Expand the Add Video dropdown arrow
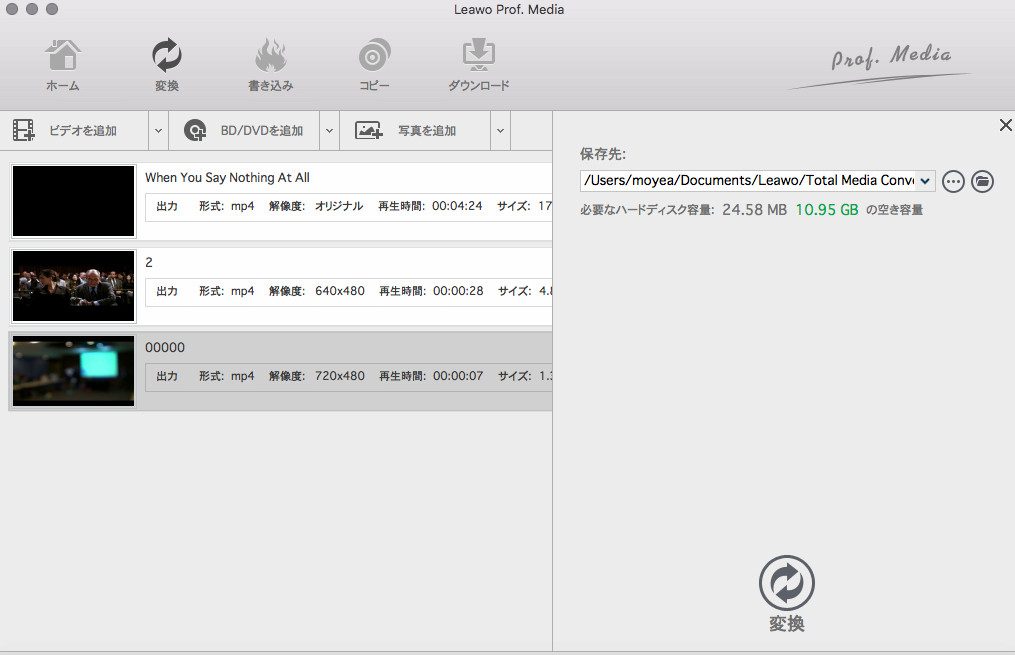 click(x=158, y=131)
